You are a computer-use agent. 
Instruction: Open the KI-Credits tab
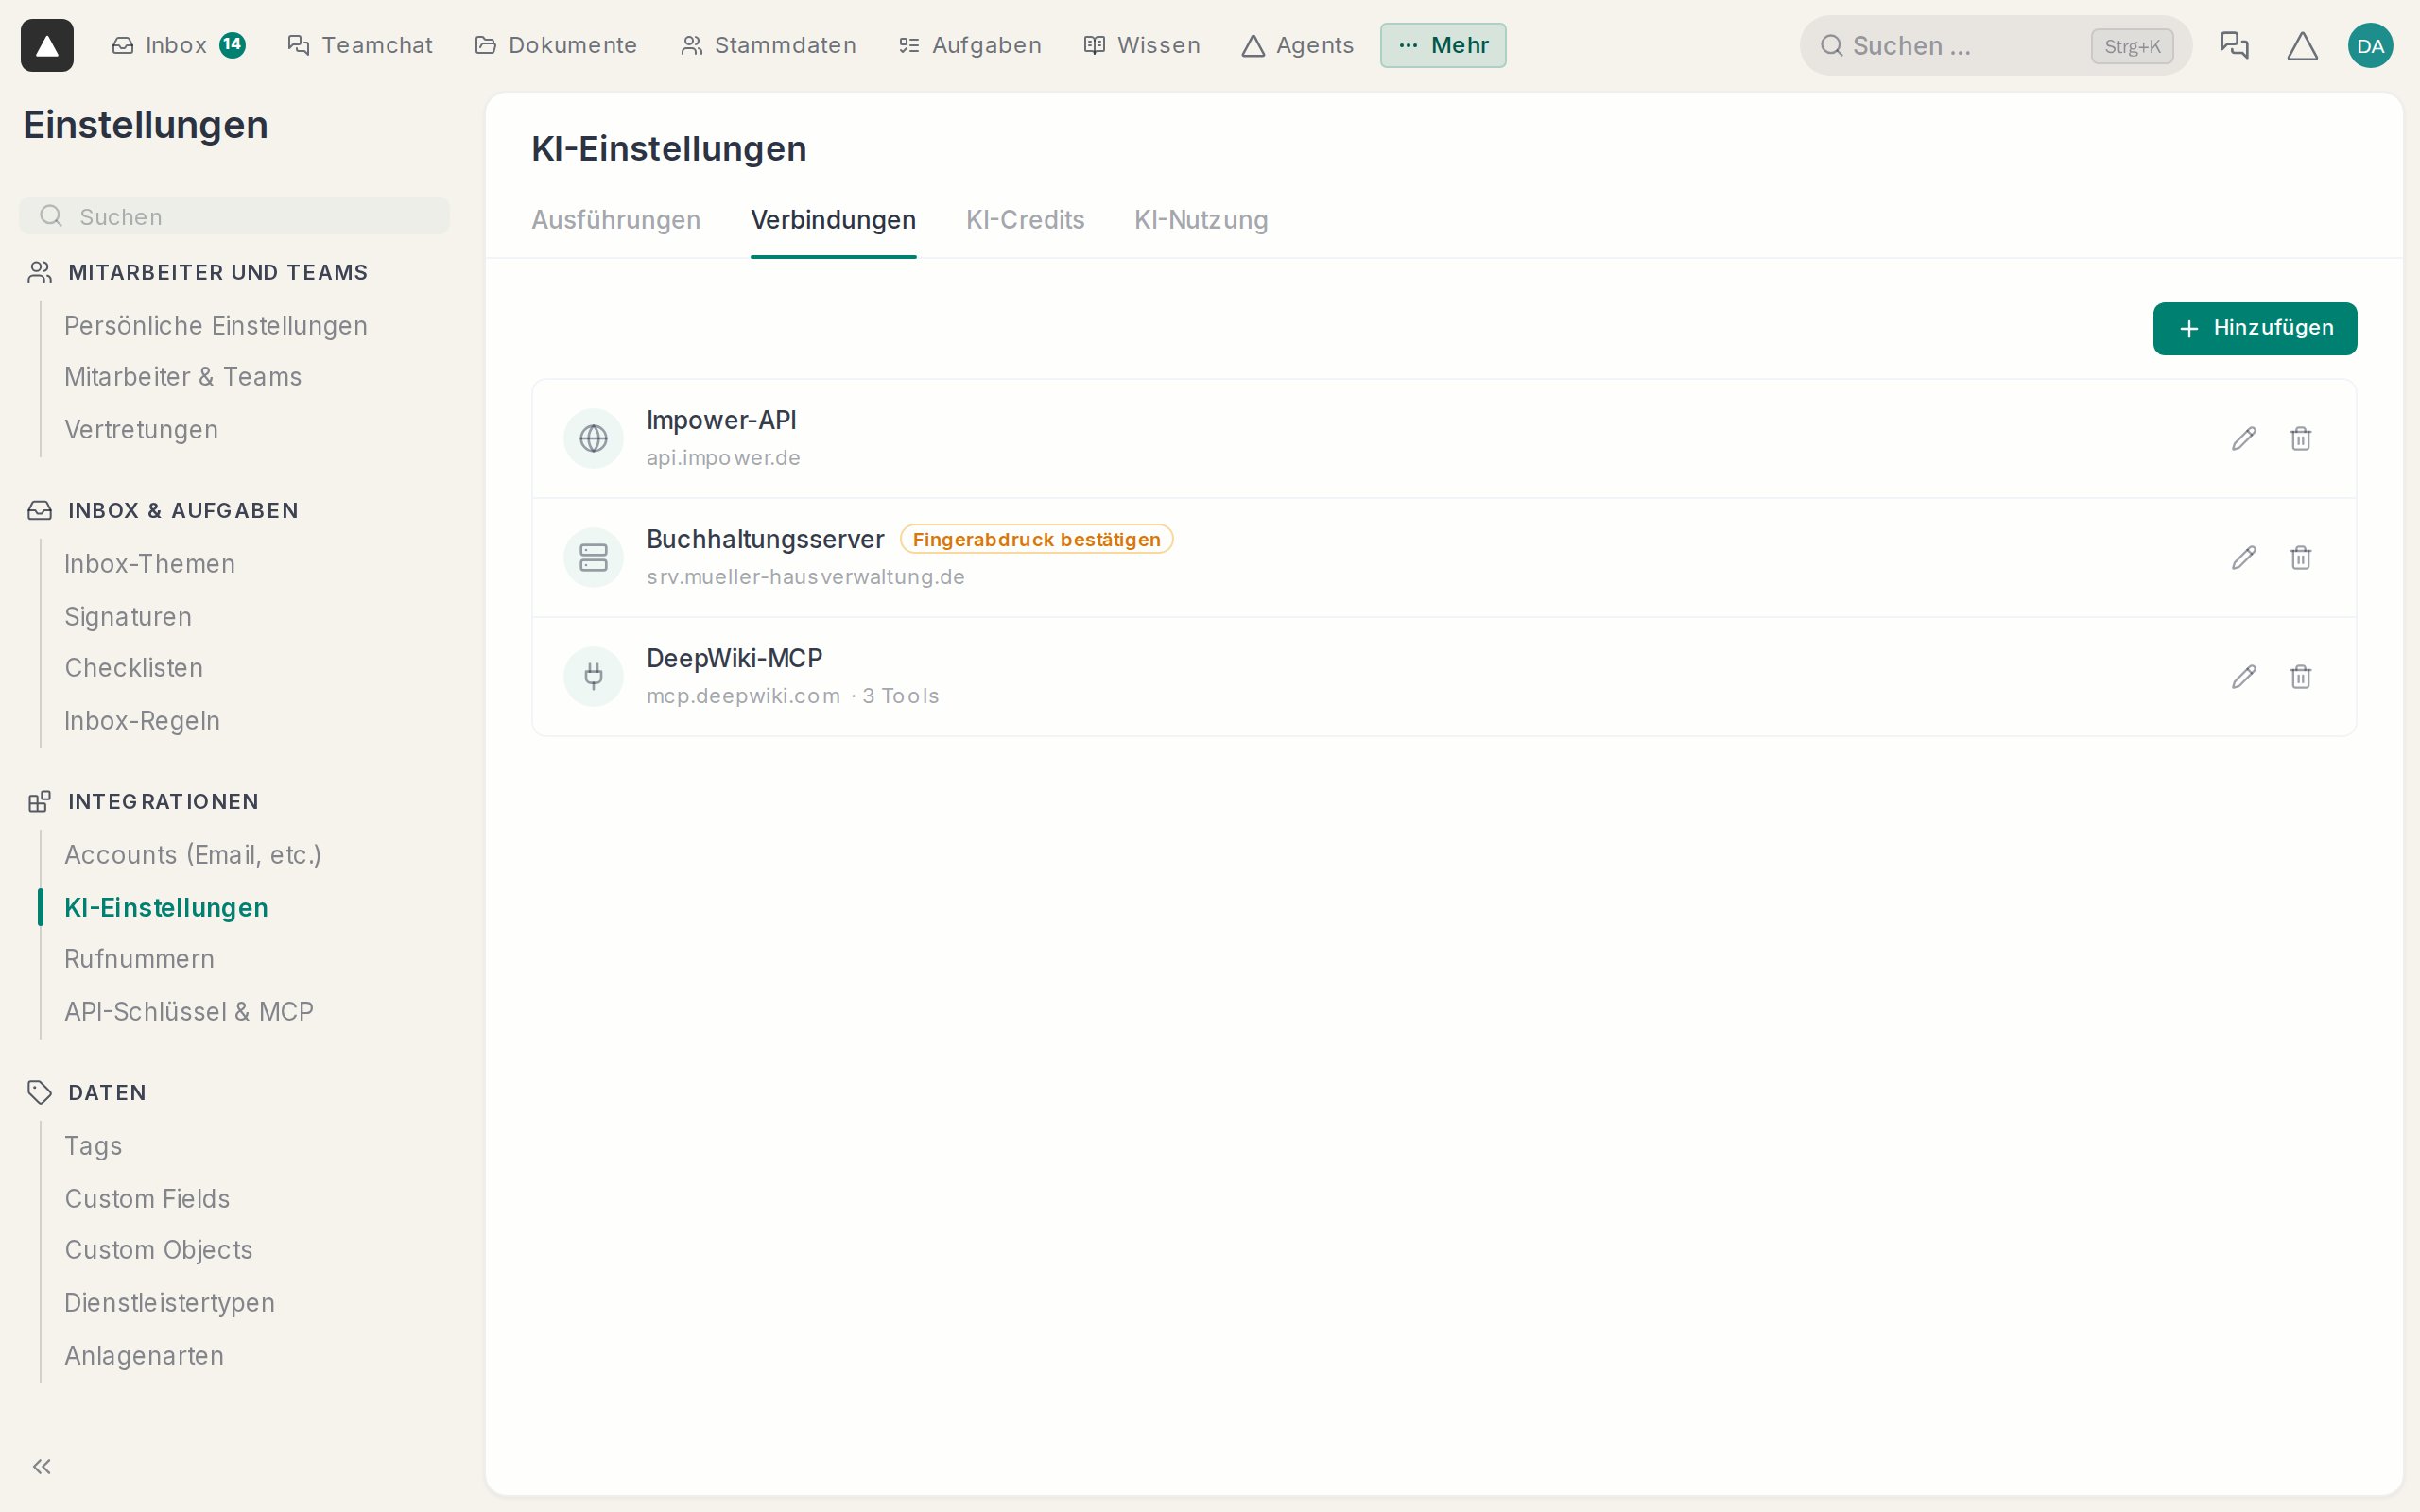pos(1025,220)
